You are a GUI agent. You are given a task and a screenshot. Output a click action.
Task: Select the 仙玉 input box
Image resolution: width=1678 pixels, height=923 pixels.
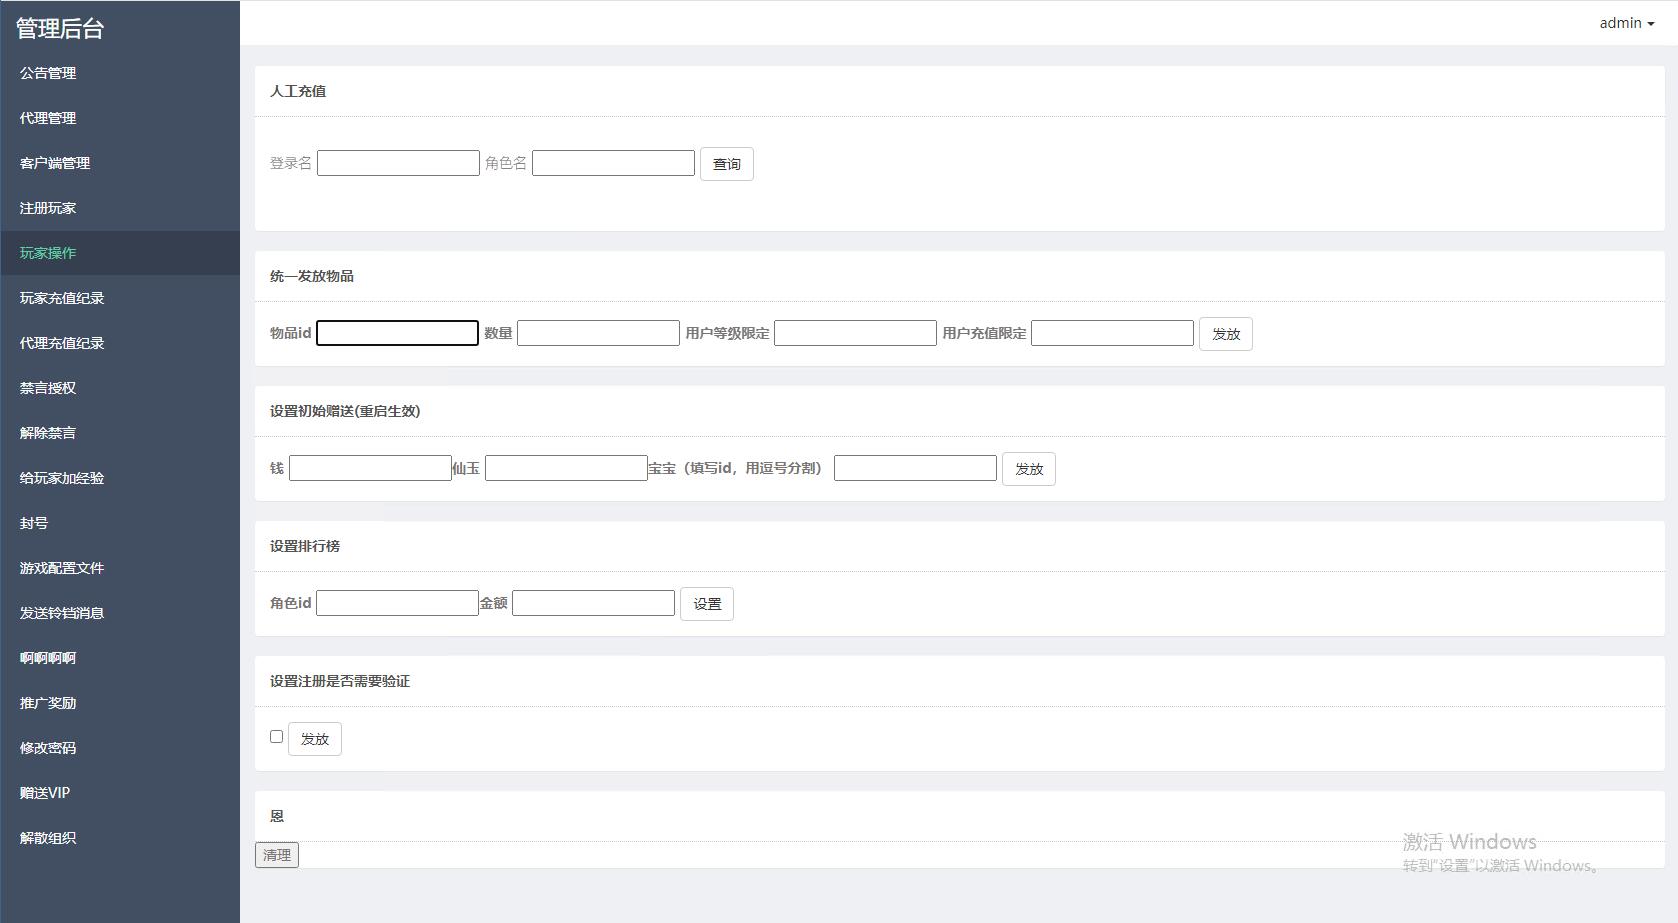pyautogui.click(x=566, y=468)
